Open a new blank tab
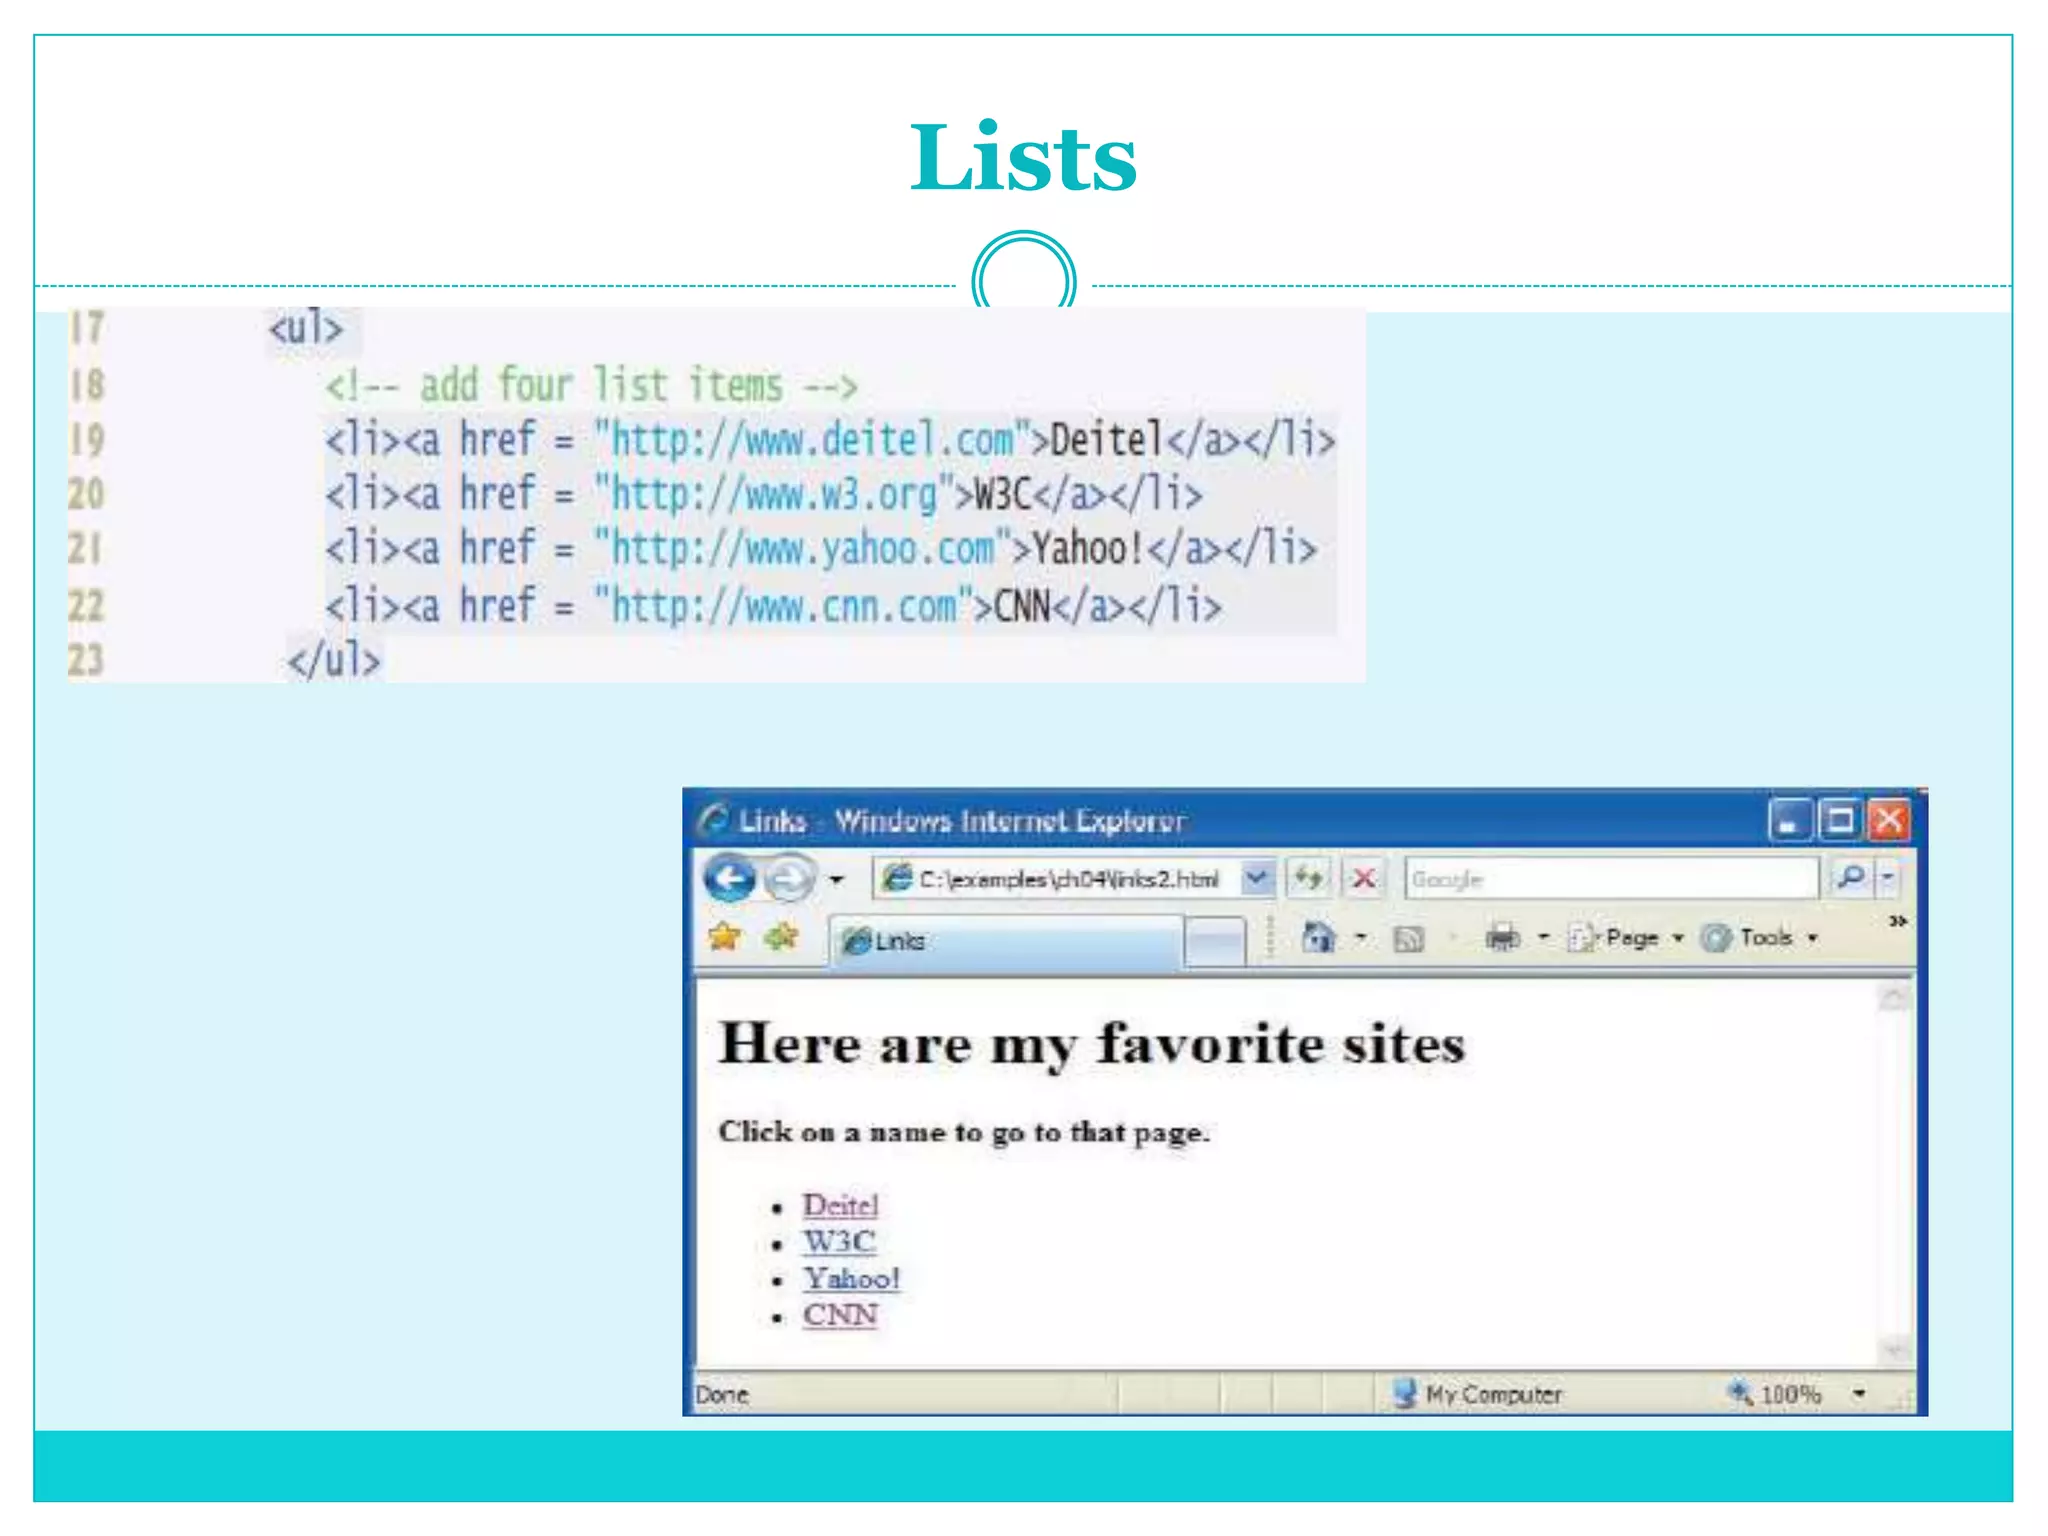Screen dimensions: 2048x1536 tap(1215, 941)
